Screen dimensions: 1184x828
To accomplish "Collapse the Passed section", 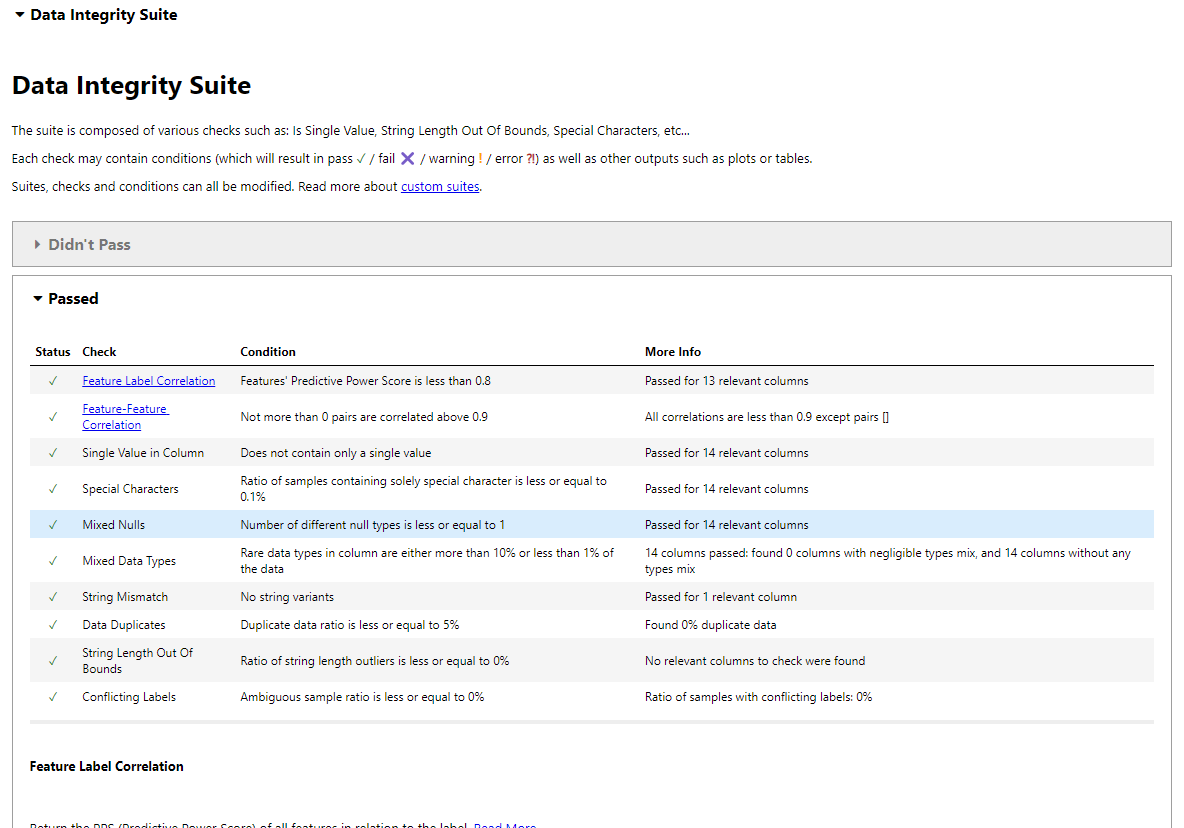I will pyautogui.click(x=66, y=298).
